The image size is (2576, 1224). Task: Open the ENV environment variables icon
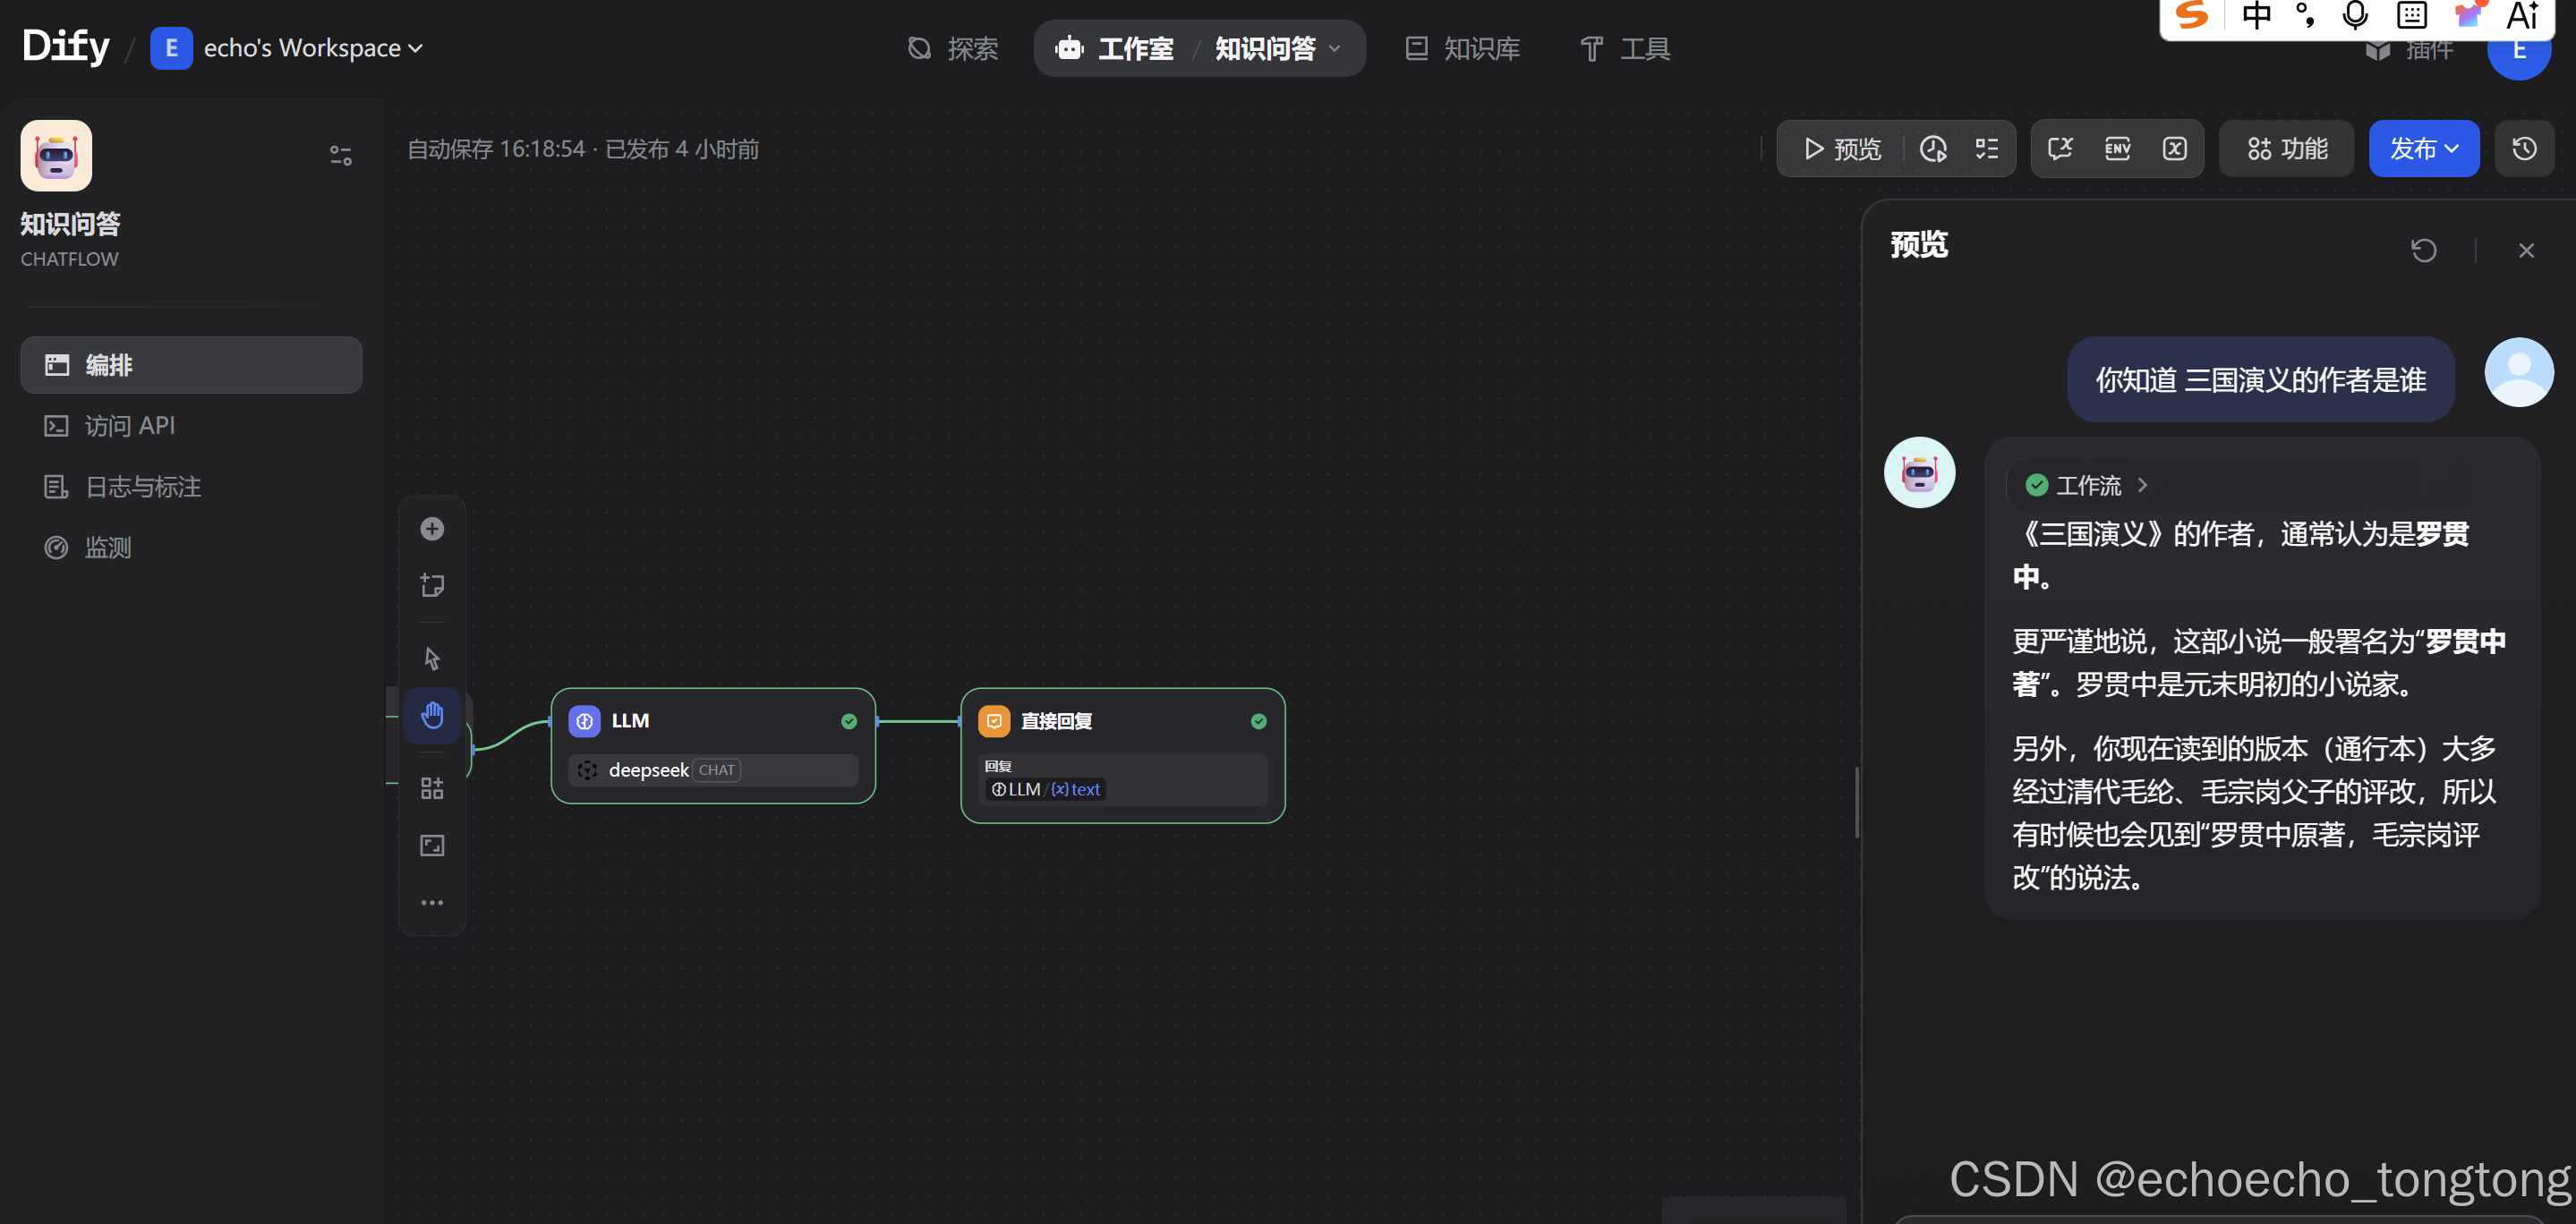tap(2117, 149)
